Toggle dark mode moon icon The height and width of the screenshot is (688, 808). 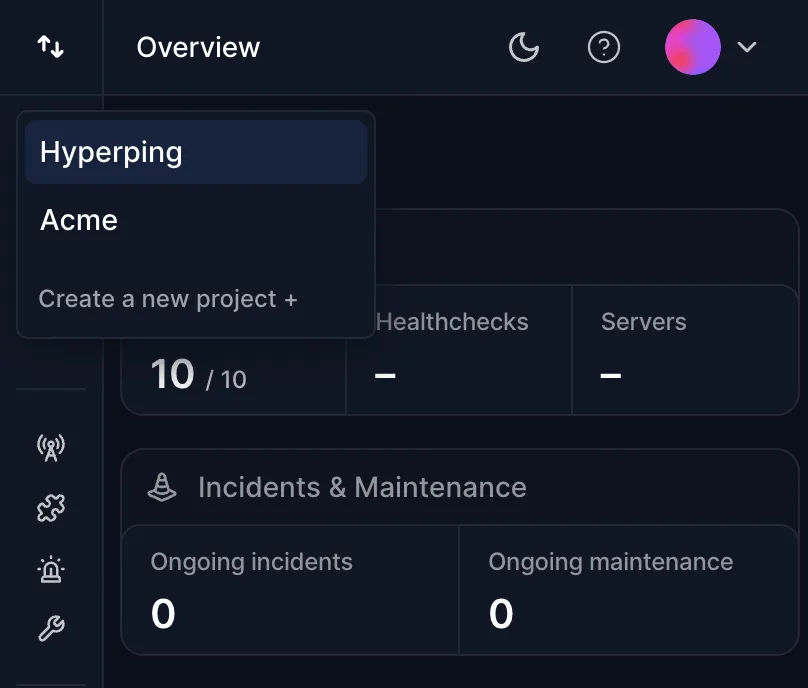(x=524, y=47)
